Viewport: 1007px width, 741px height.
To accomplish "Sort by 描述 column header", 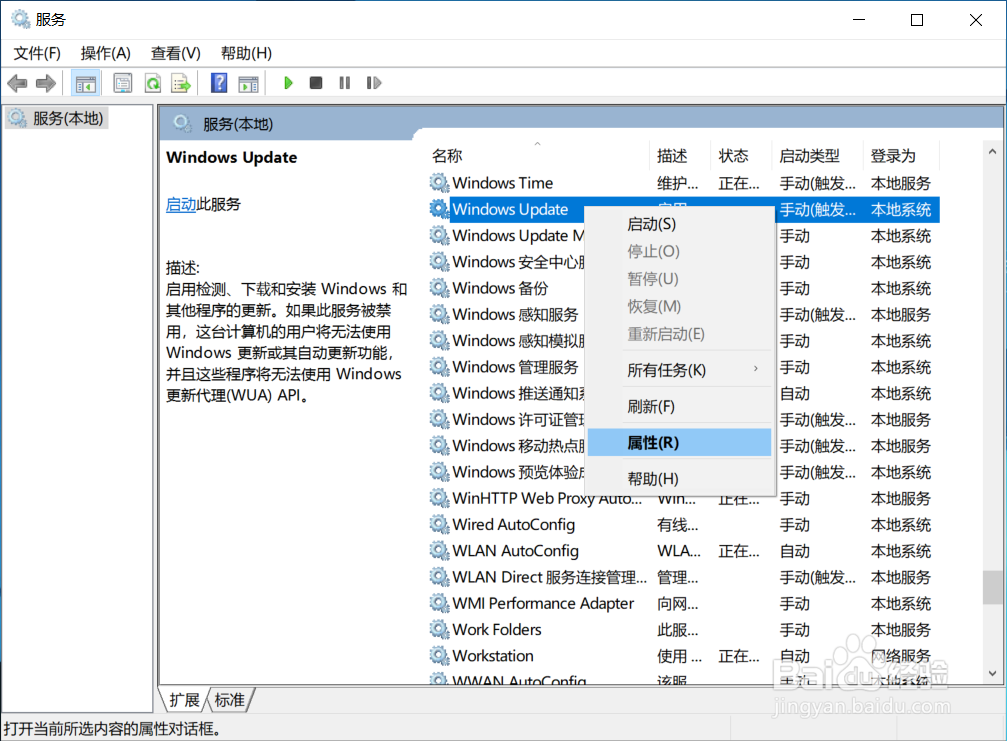I will [x=679, y=155].
